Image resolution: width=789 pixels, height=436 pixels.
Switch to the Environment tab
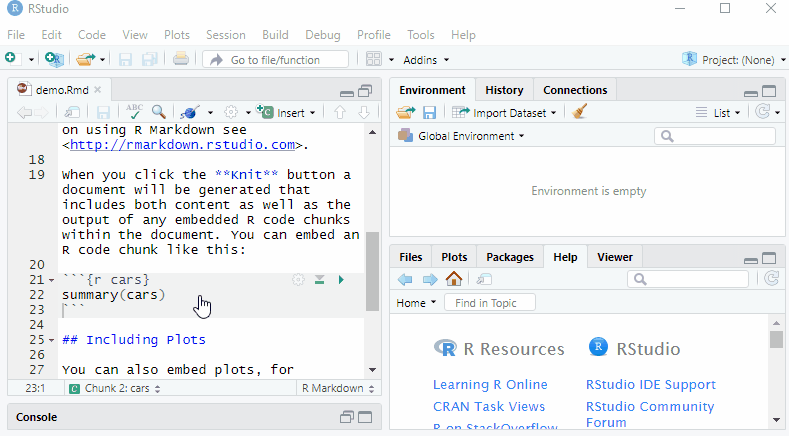[x=432, y=90]
